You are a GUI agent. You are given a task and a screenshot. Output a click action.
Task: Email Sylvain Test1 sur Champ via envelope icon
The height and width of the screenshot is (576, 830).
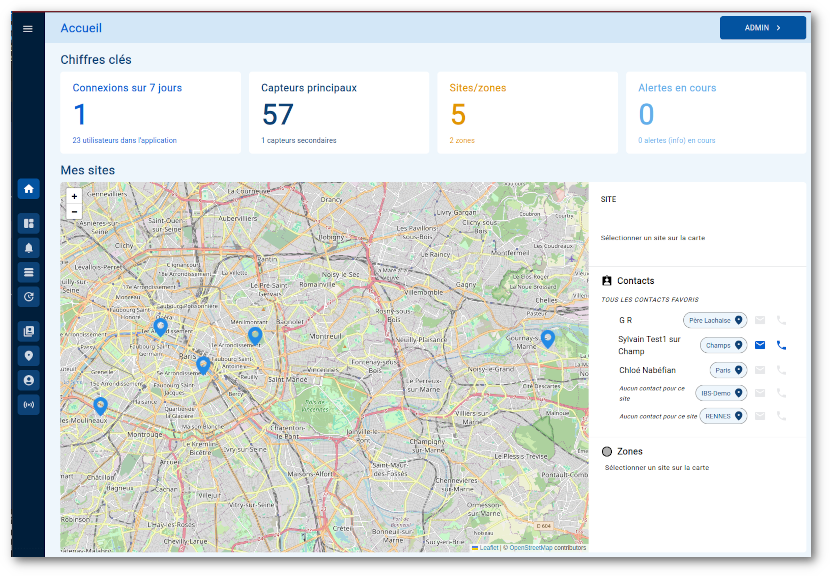760,345
